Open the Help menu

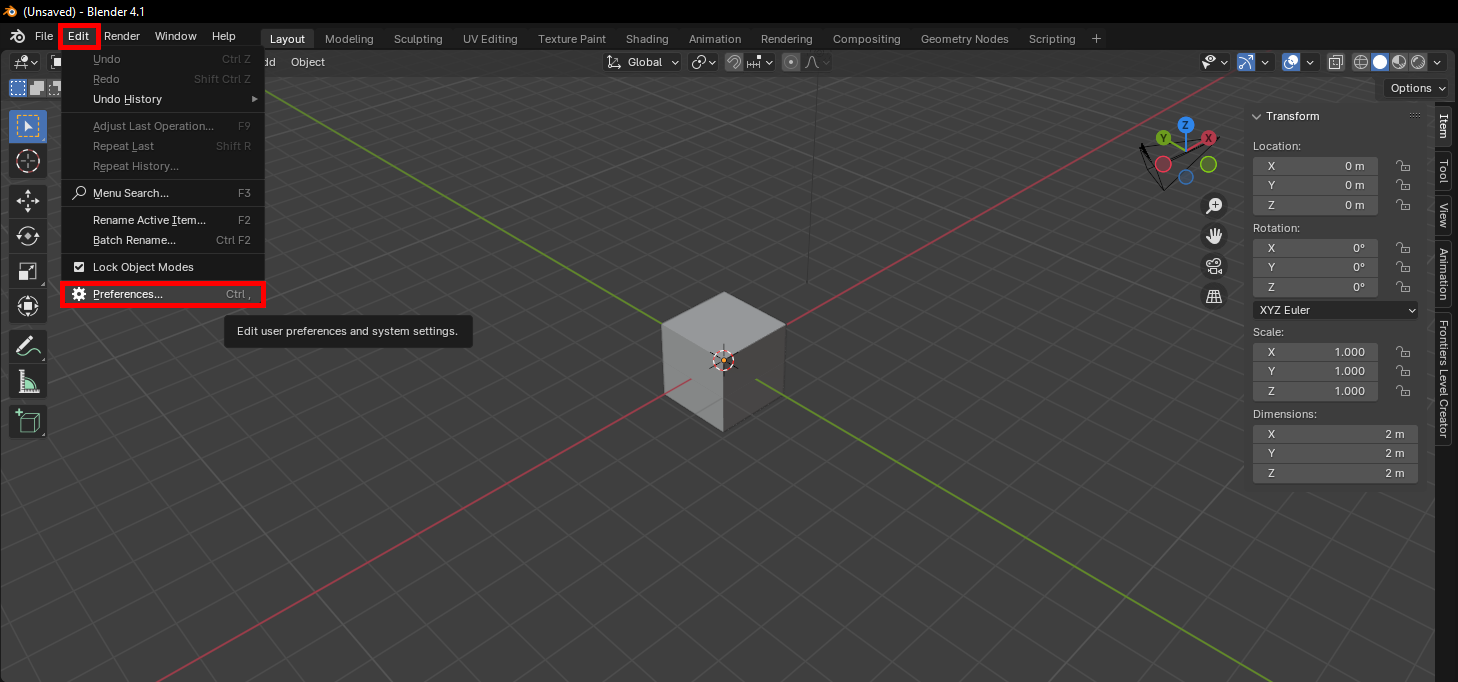pyautogui.click(x=224, y=36)
